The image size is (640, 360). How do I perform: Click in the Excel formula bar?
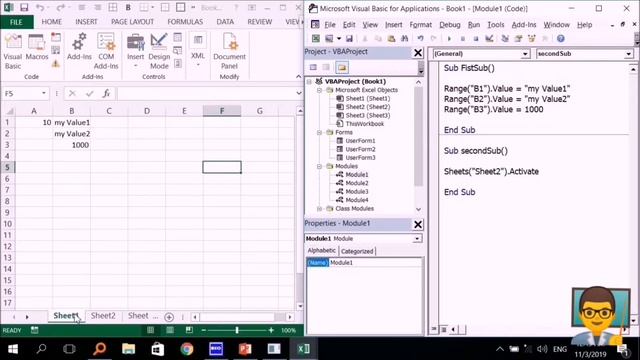tap(205, 93)
